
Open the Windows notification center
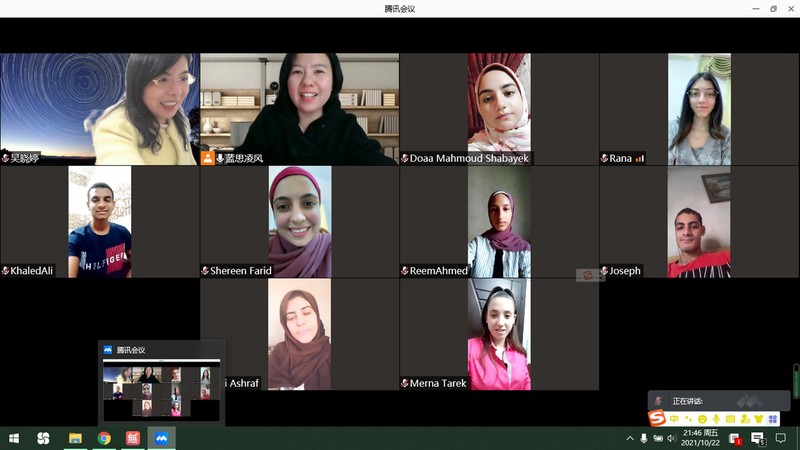coord(781,438)
